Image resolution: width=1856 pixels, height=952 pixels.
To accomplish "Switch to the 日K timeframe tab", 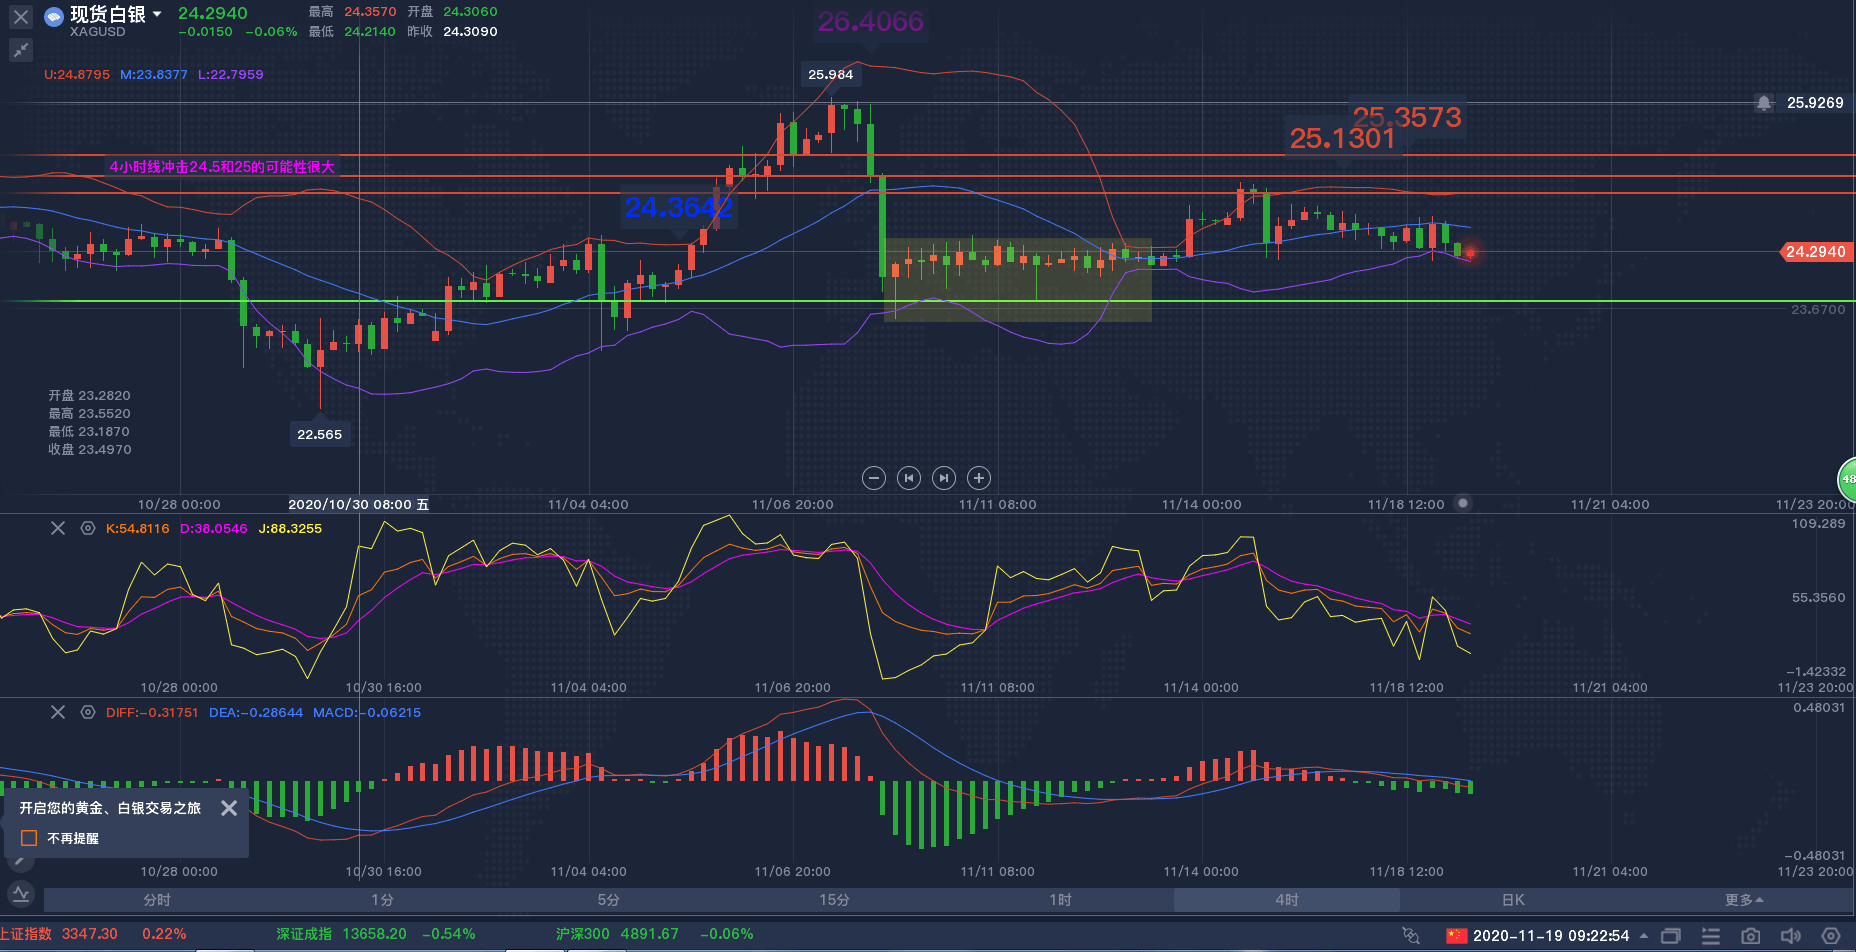I will click(x=1513, y=900).
